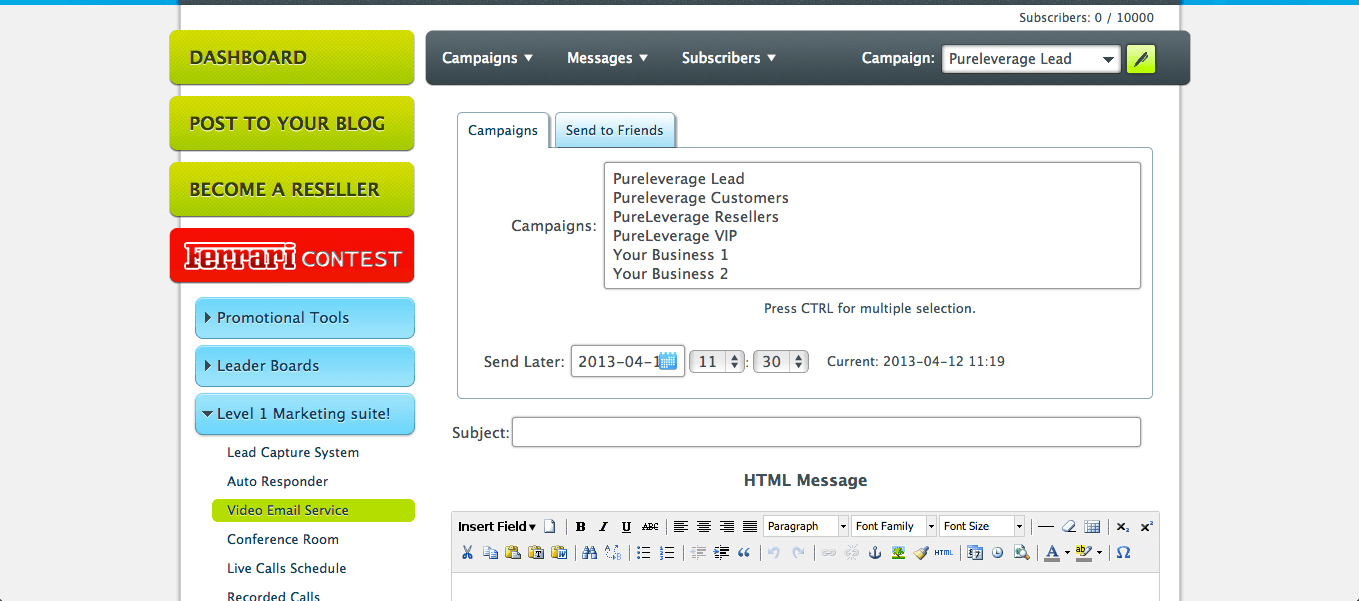This screenshot has width=1359, height=601.
Task: Insert current time clock icon
Action: [x=998, y=552]
